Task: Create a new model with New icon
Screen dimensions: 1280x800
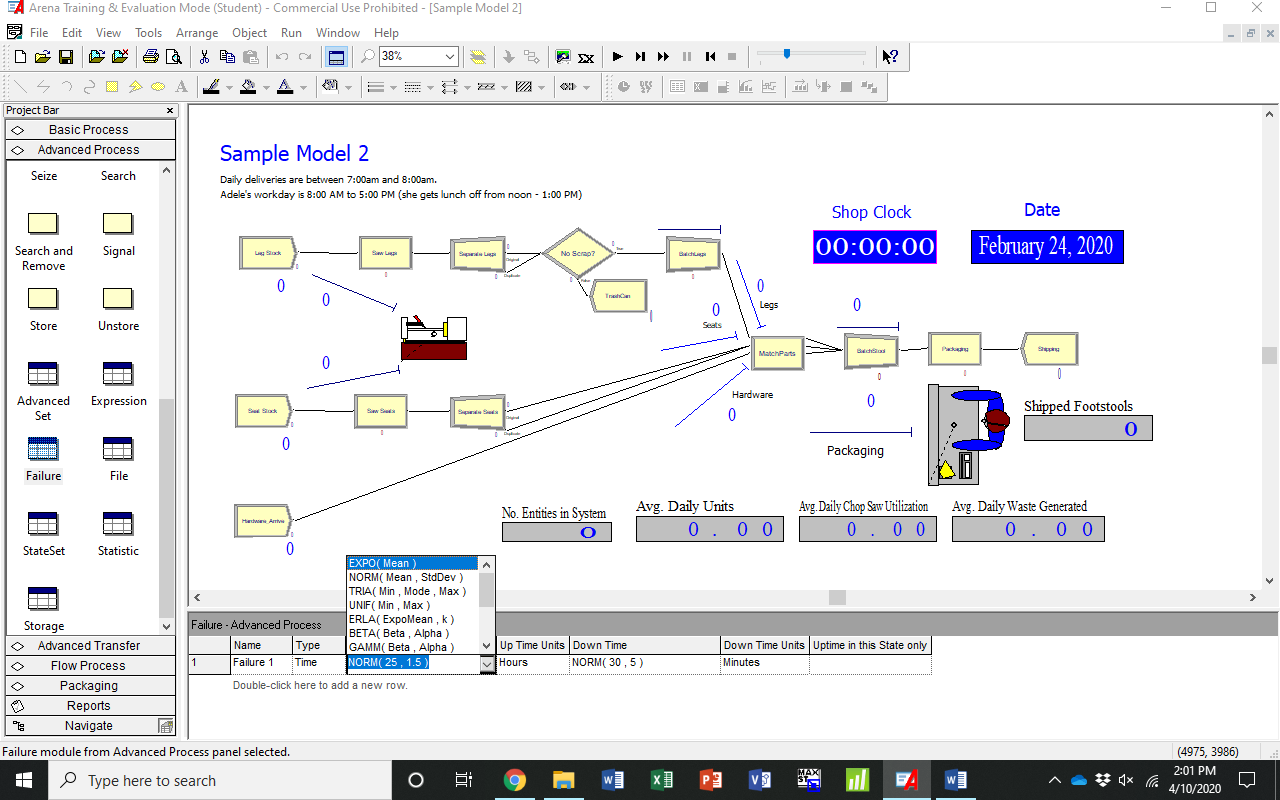Action: 21,57
